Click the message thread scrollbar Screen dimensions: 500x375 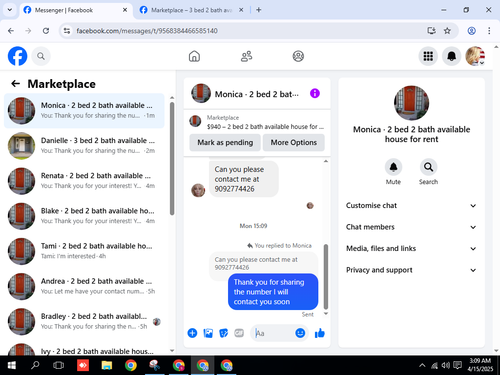pos(326,277)
